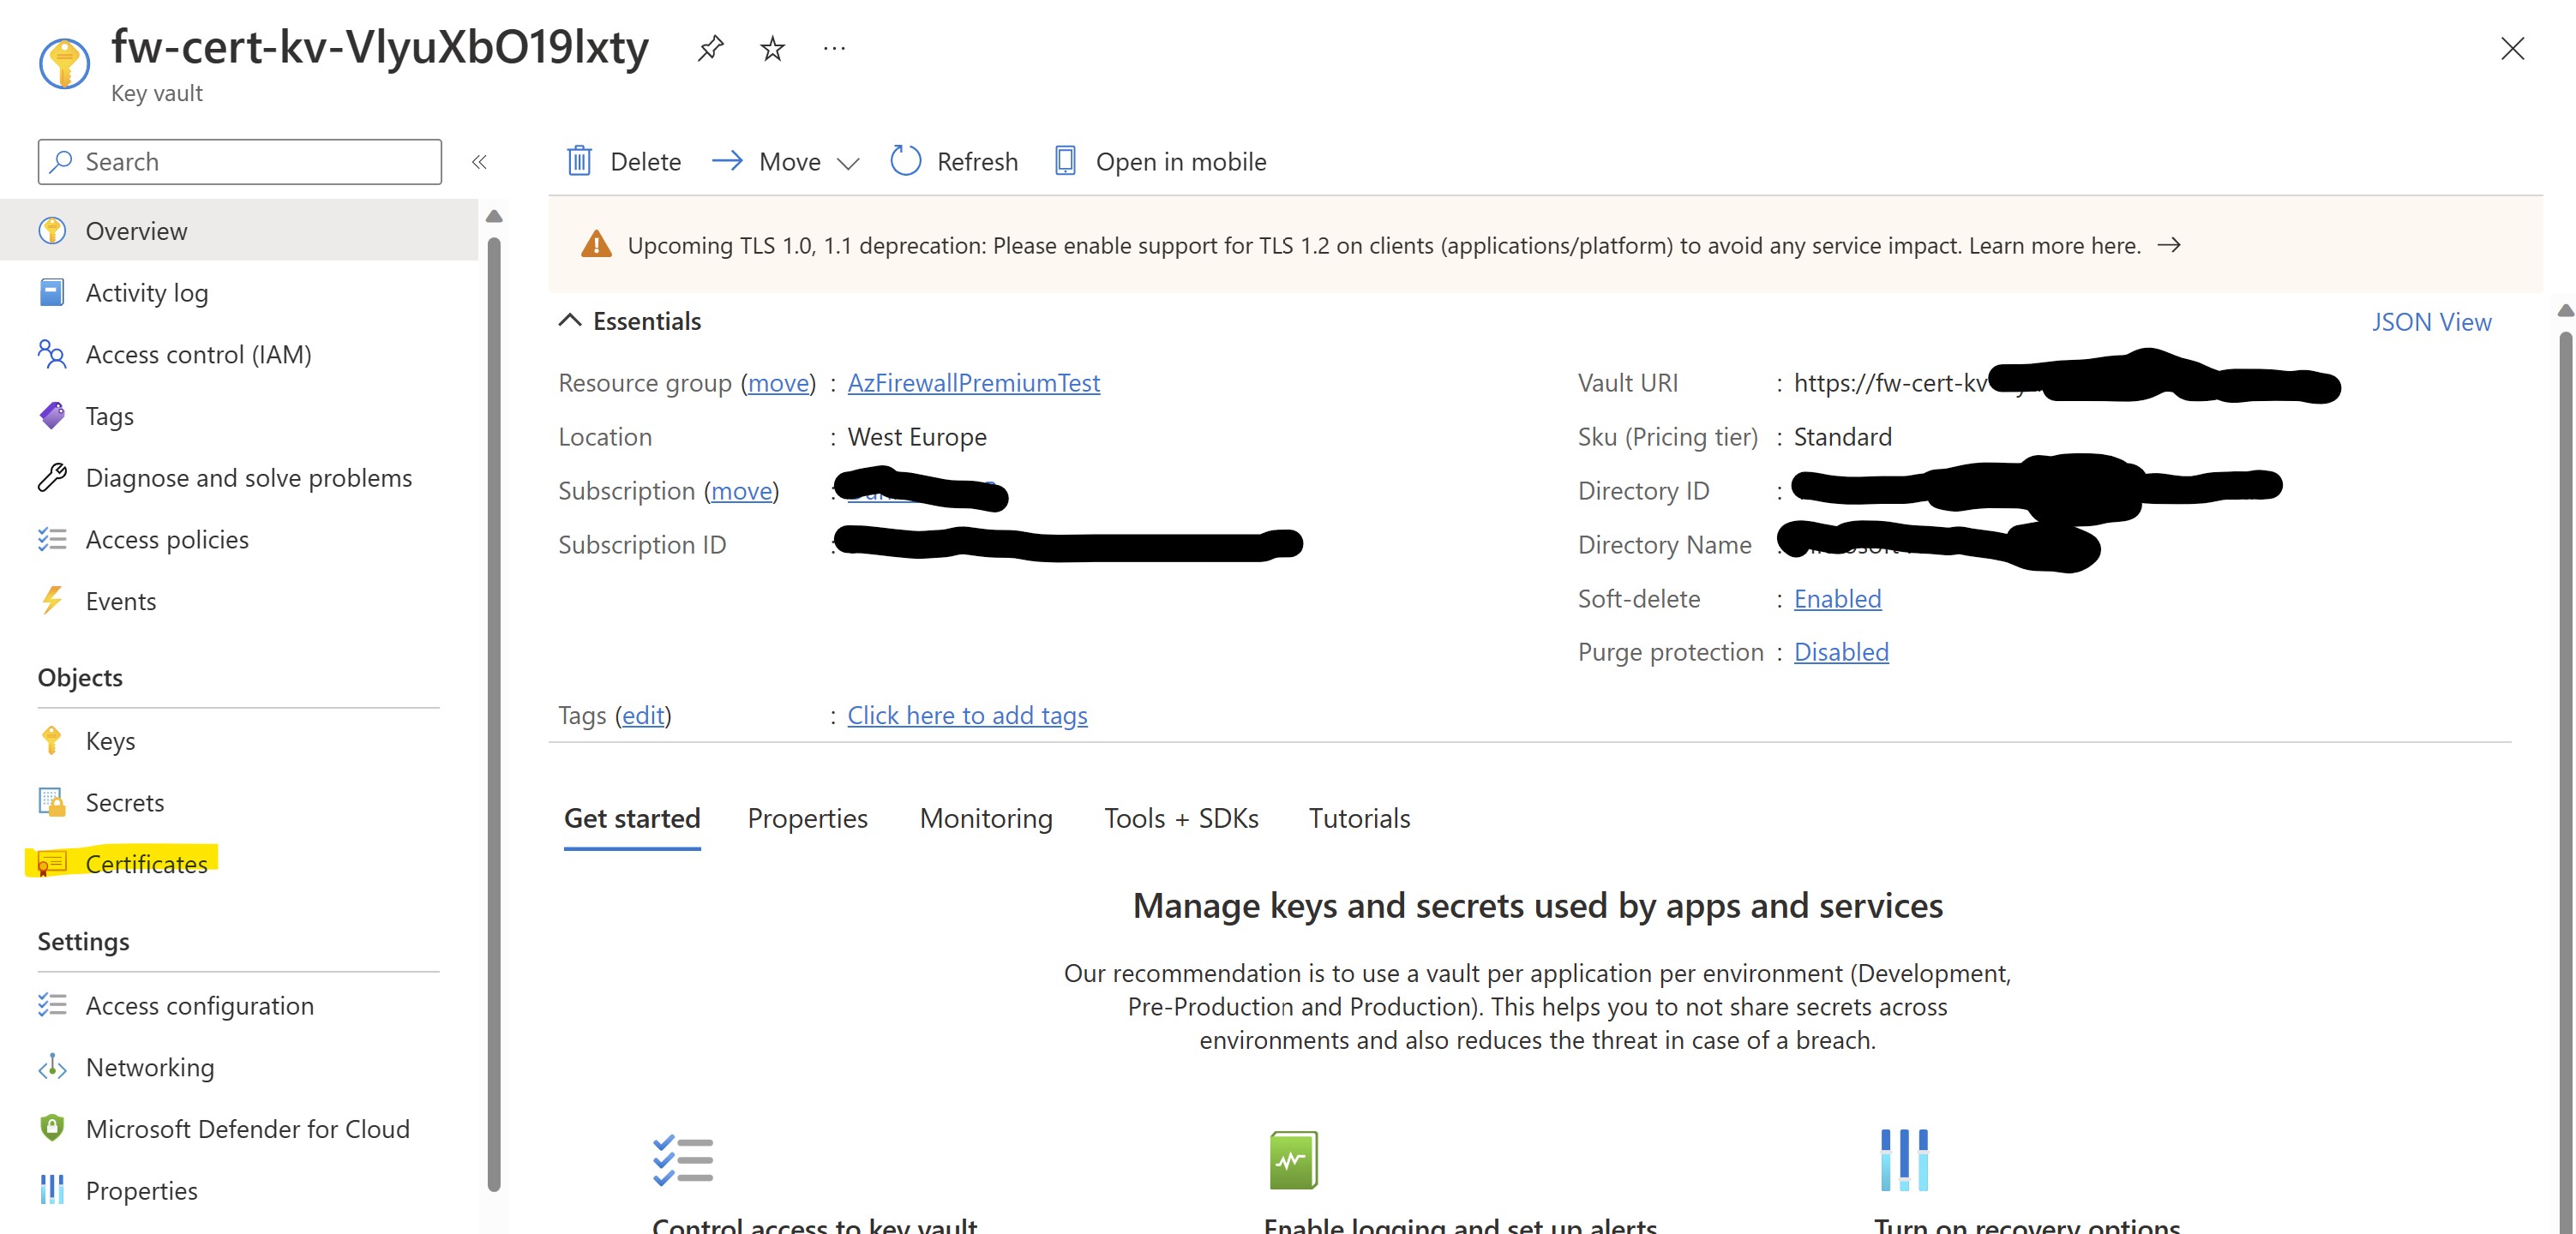Collapse the left sidebar menu
Image resolution: width=2576 pixels, height=1234 pixels.
[479, 162]
